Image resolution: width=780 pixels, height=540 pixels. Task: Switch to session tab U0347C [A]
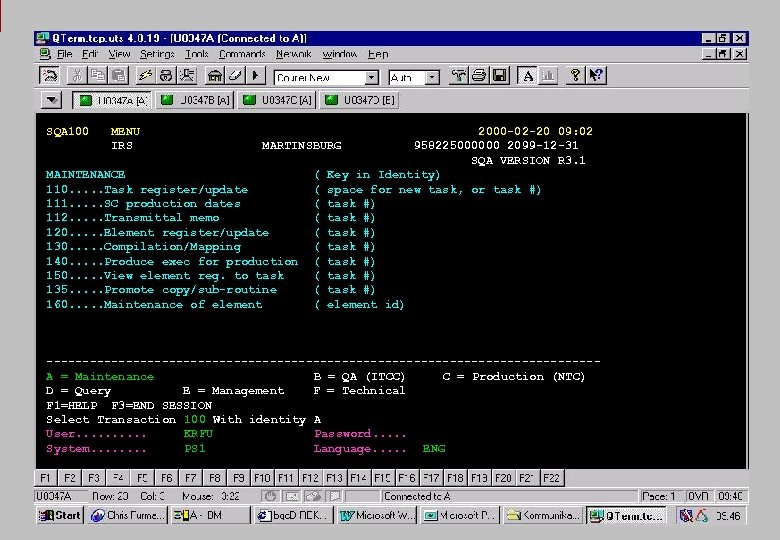click(277, 100)
